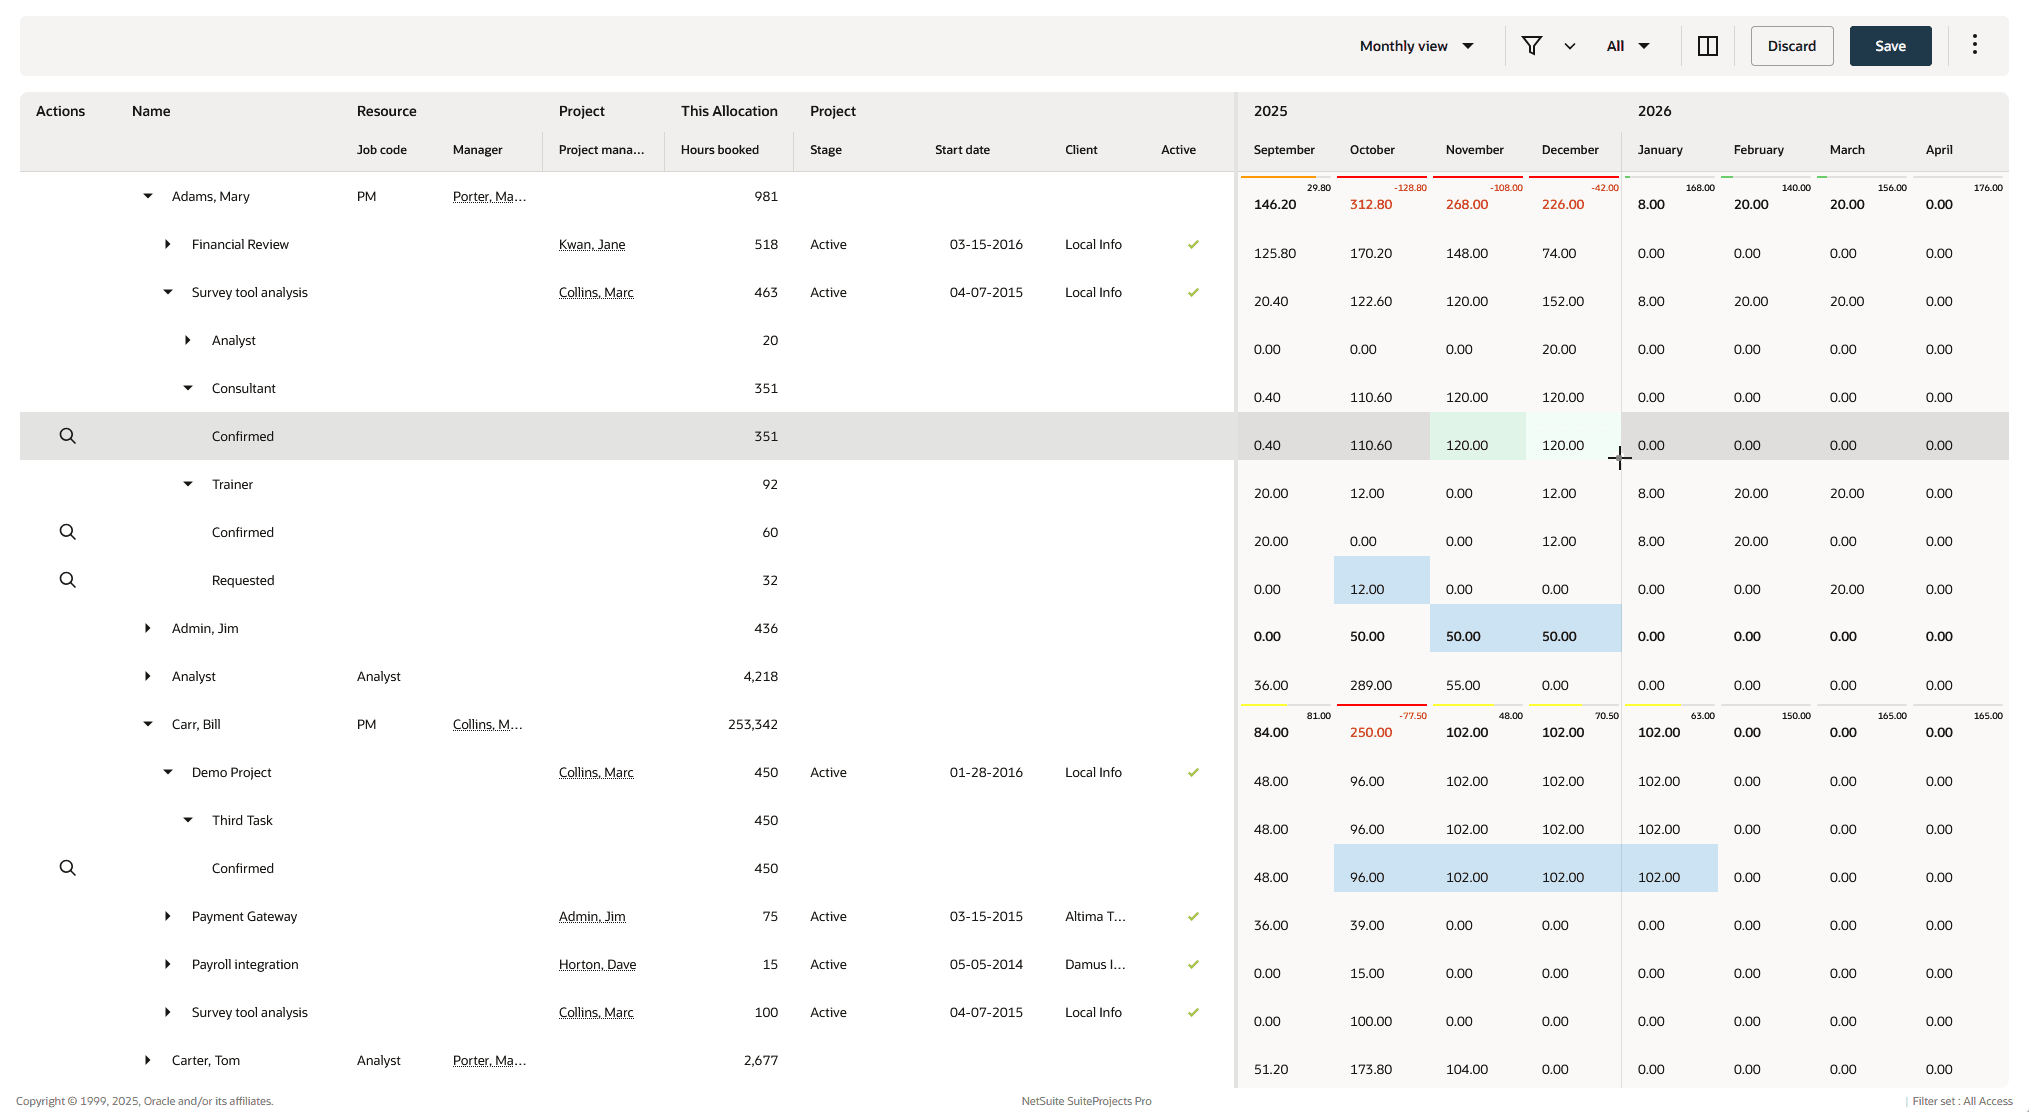Click the Start date column header
Image resolution: width=2029 pixels, height=1112 pixels.
click(x=961, y=150)
